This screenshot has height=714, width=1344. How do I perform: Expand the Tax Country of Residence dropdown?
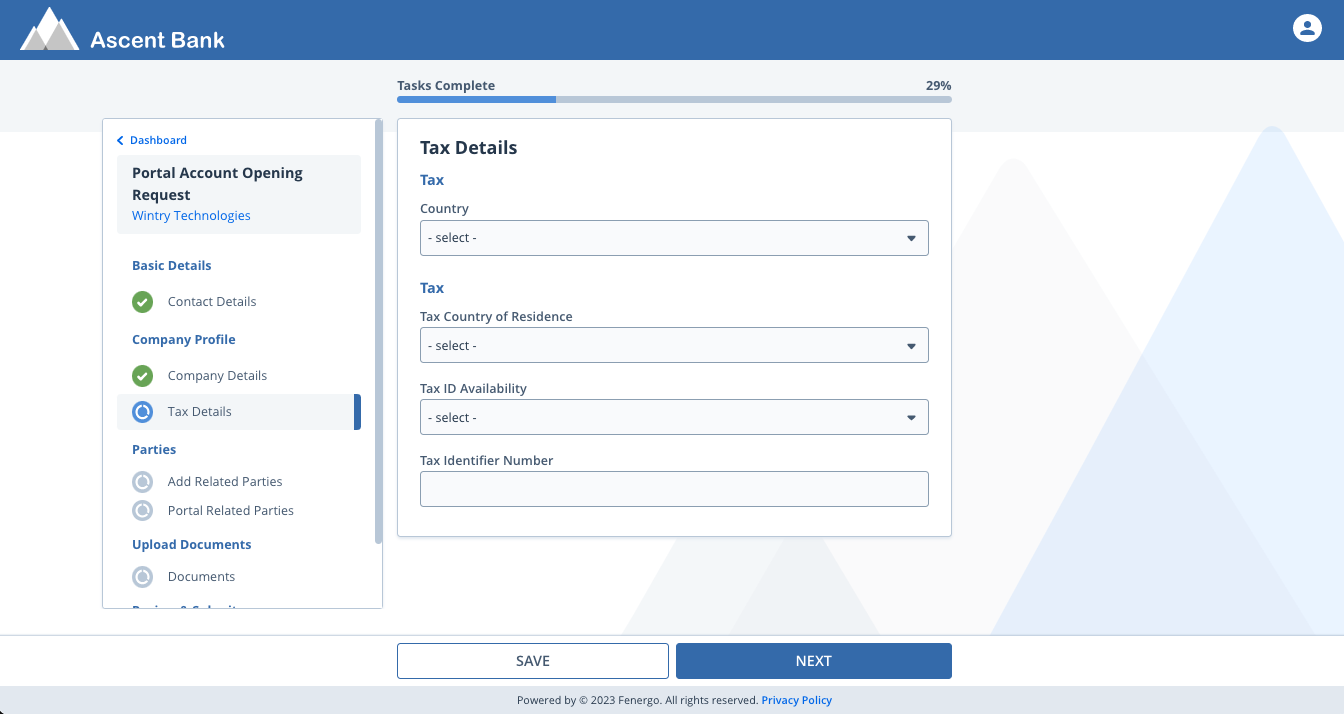674,345
